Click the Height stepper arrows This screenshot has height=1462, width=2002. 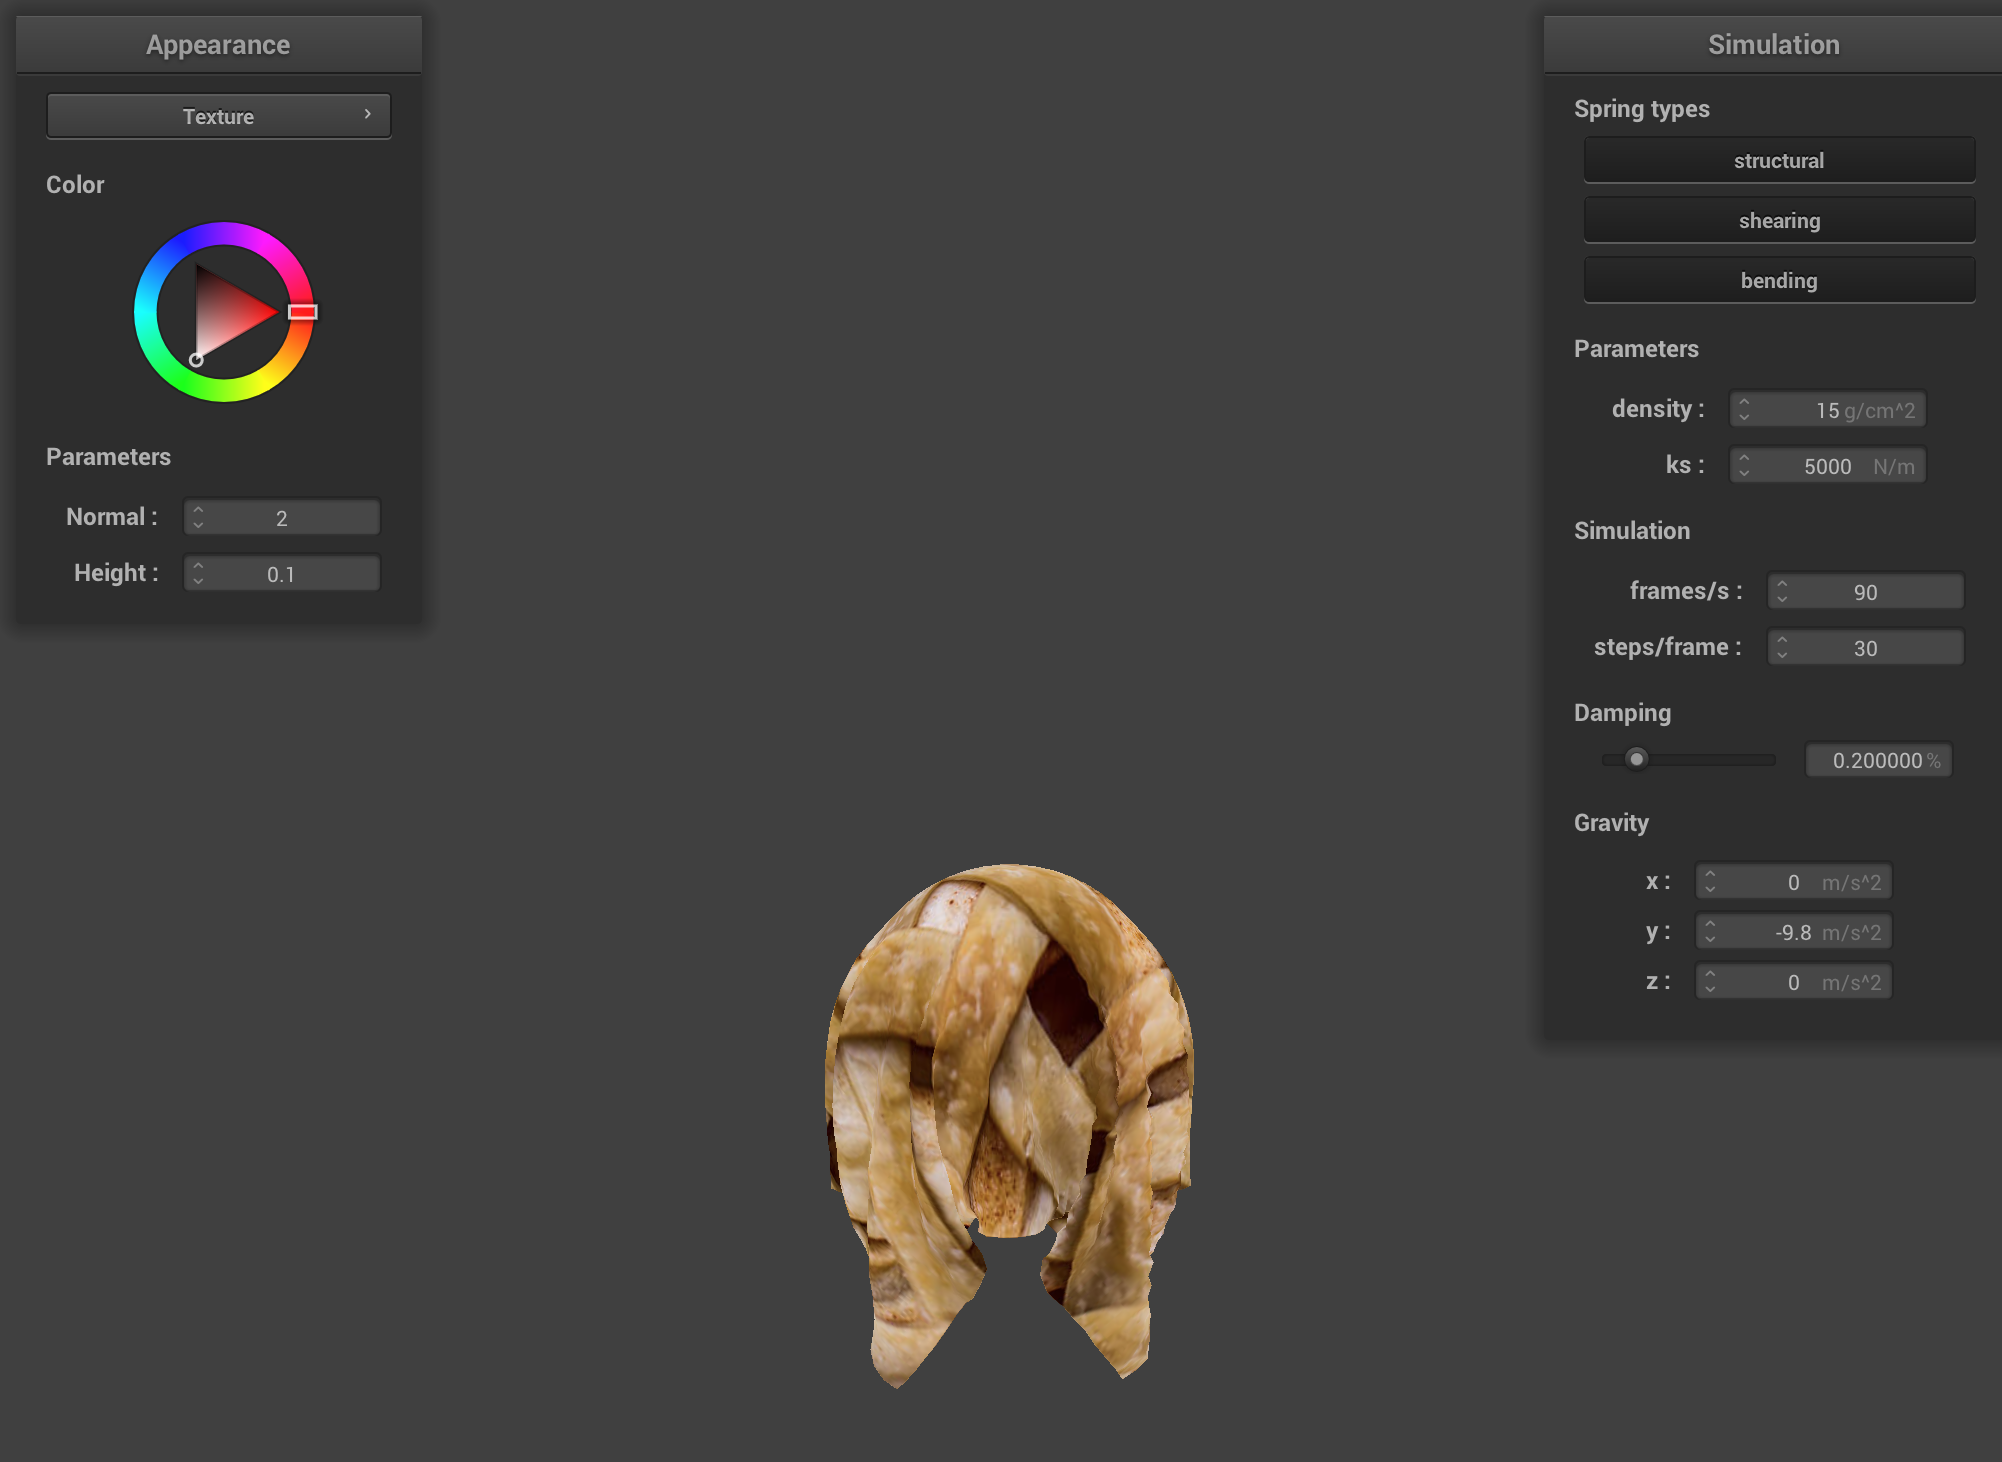pos(198,573)
